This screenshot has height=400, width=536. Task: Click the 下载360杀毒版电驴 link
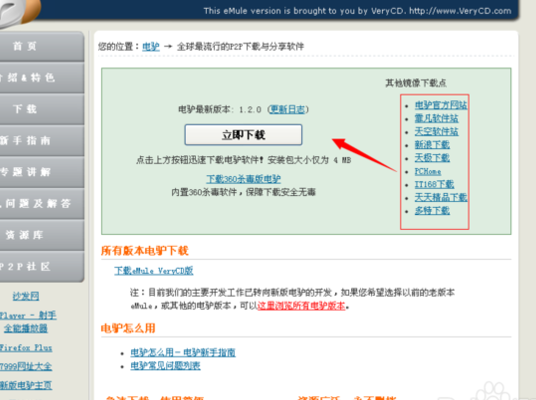pyautogui.click(x=243, y=179)
